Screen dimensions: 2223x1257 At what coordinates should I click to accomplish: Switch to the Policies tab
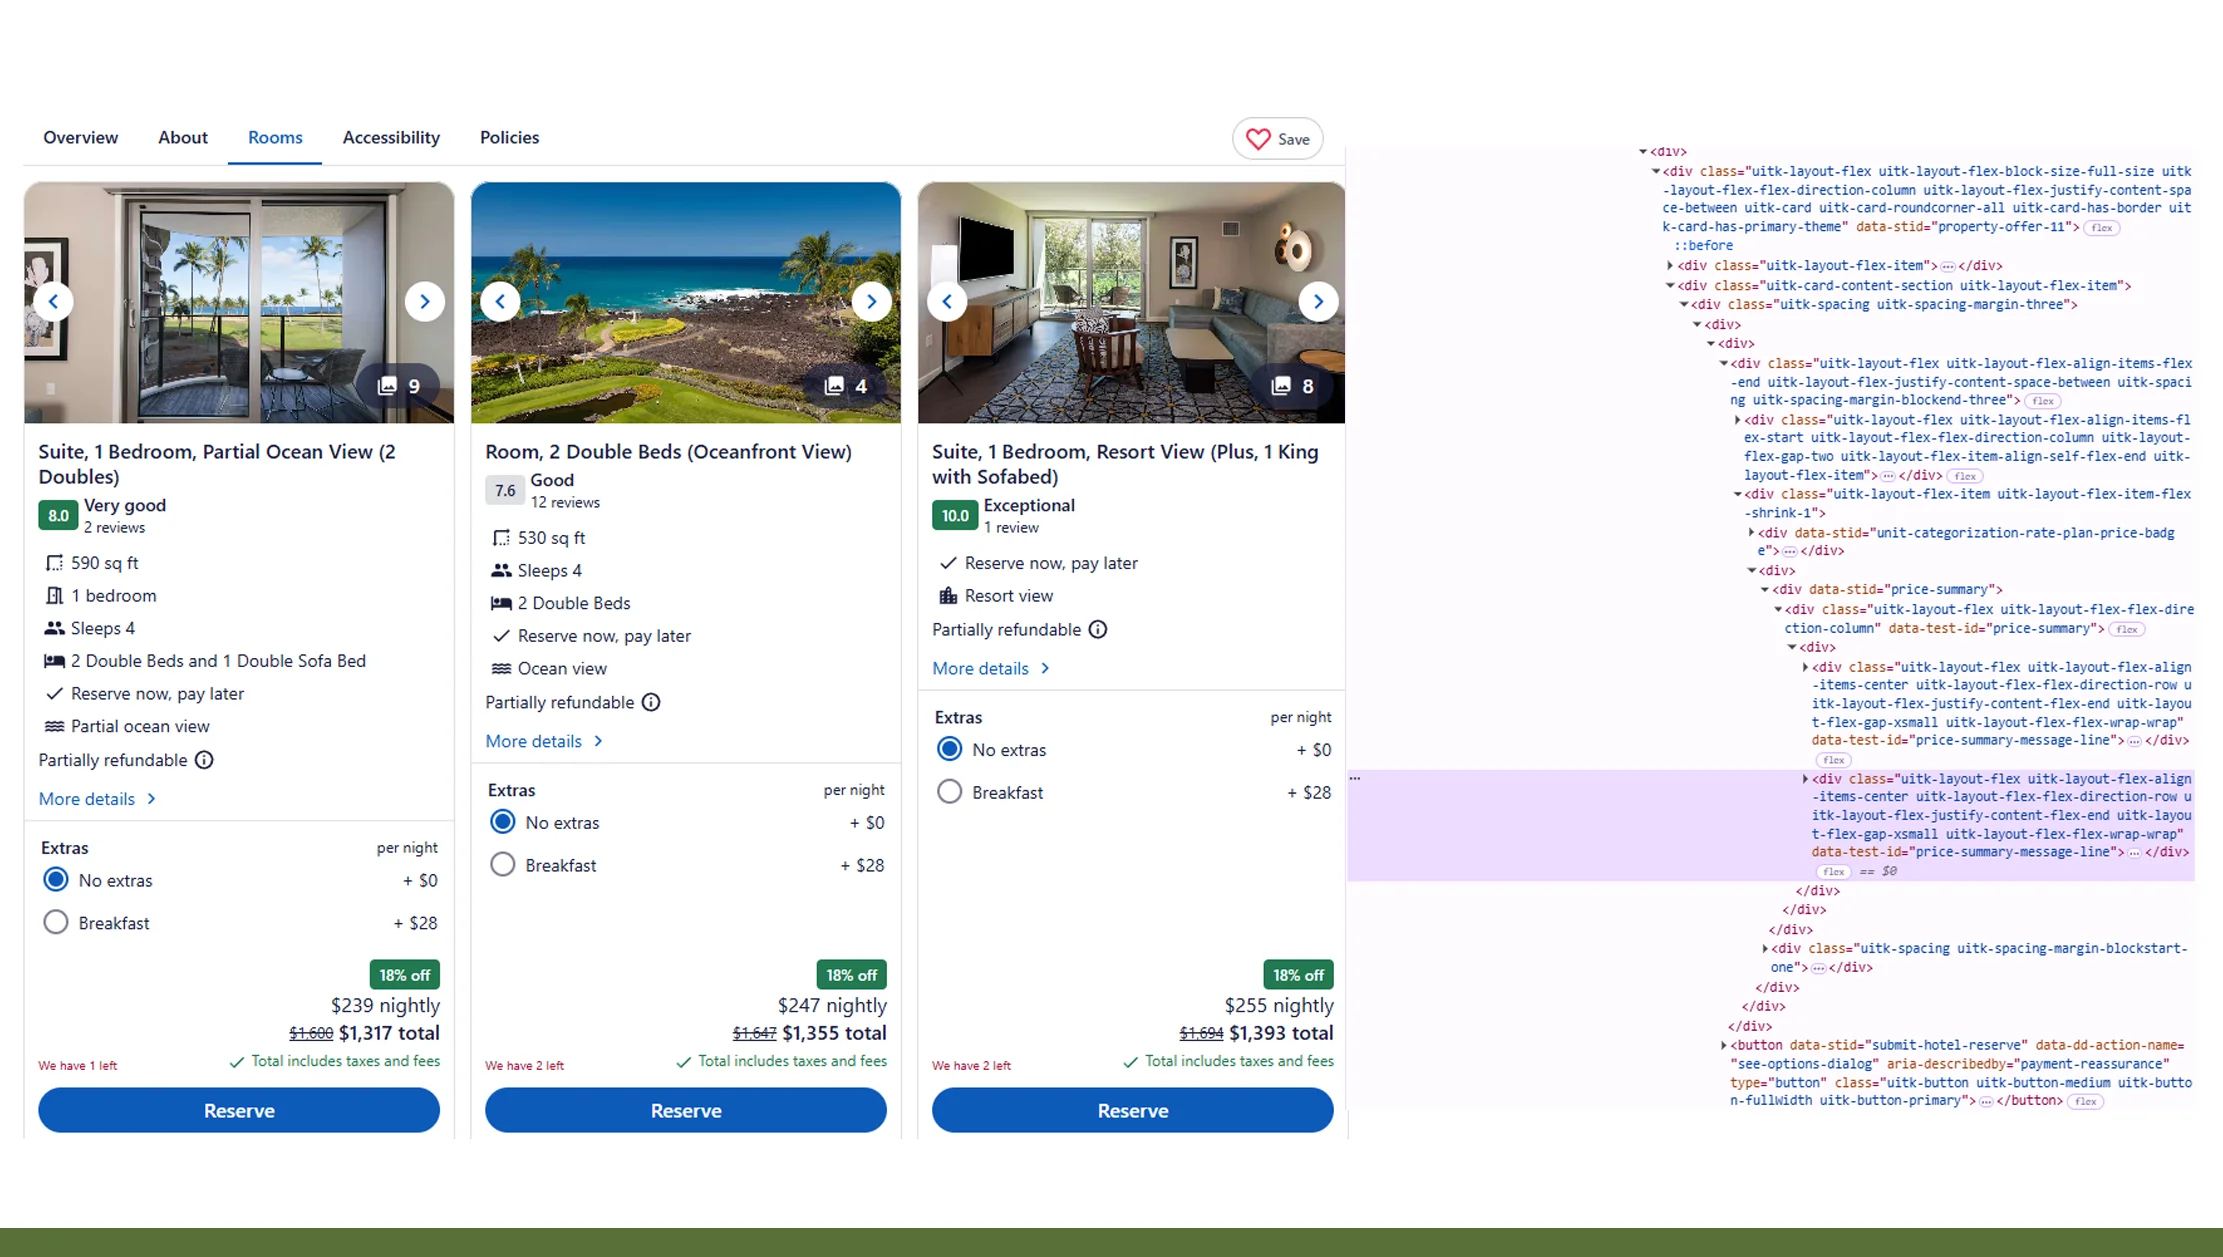click(509, 137)
